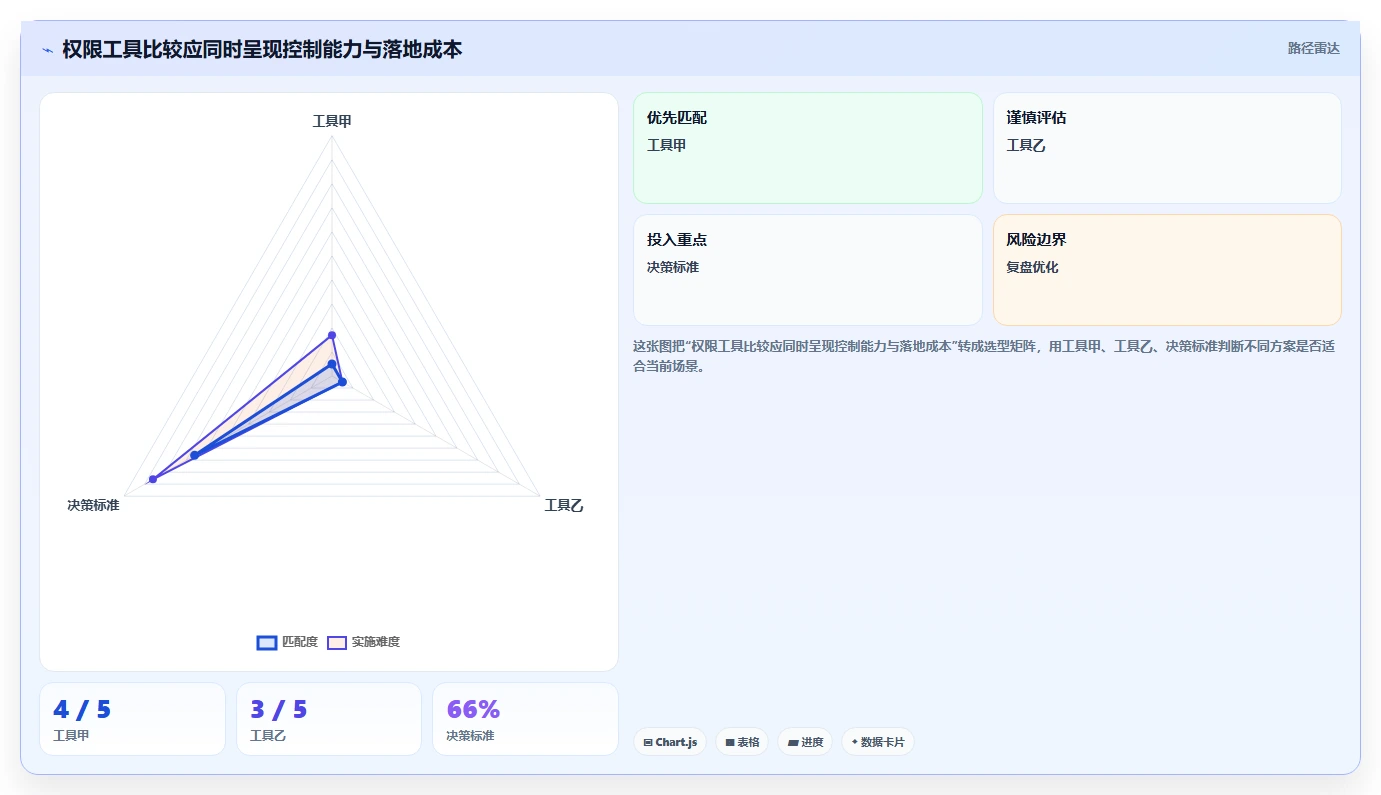This screenshot has height=795, width=1381.
Task: Click the 4 / 5 工具甲 stat card
Action: coord(132,719)
